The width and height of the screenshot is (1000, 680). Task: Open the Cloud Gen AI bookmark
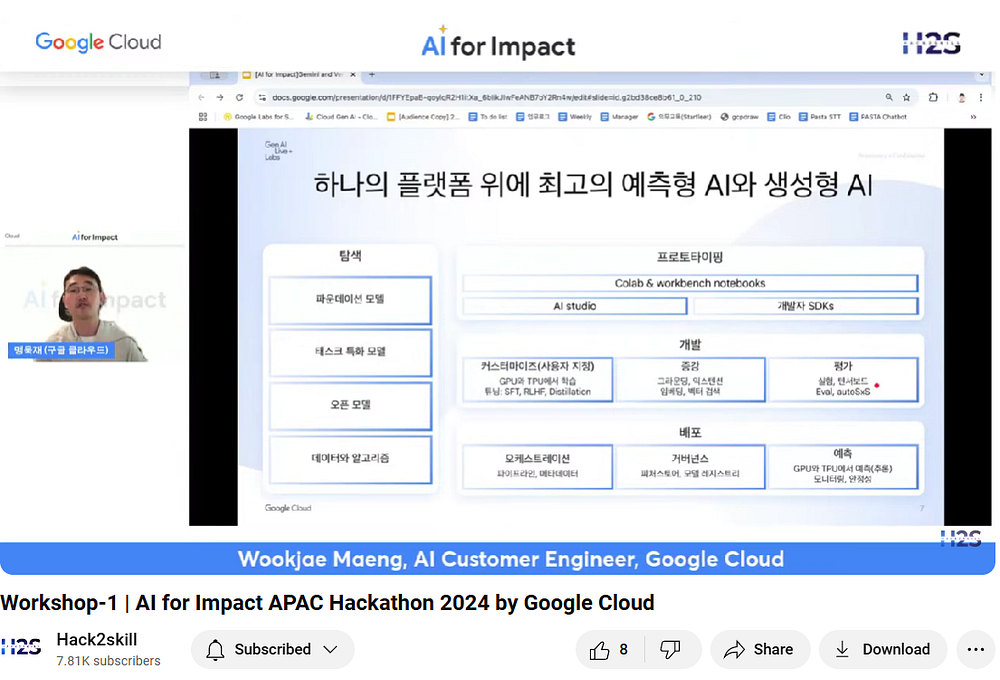point(341,117)
